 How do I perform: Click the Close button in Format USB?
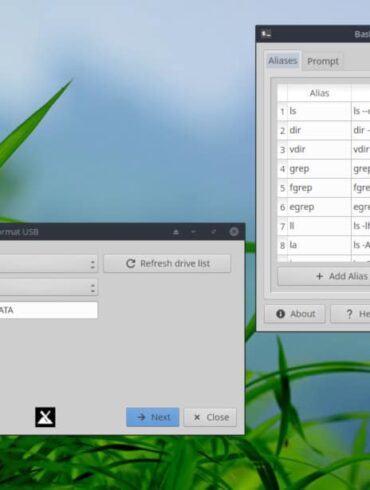210,417
